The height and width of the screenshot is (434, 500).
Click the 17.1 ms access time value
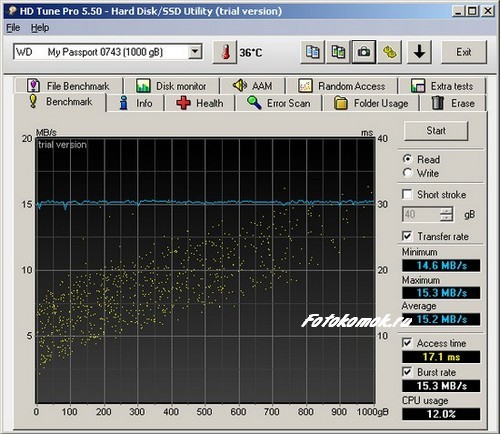pyautogui.click(x=441, y=357)
